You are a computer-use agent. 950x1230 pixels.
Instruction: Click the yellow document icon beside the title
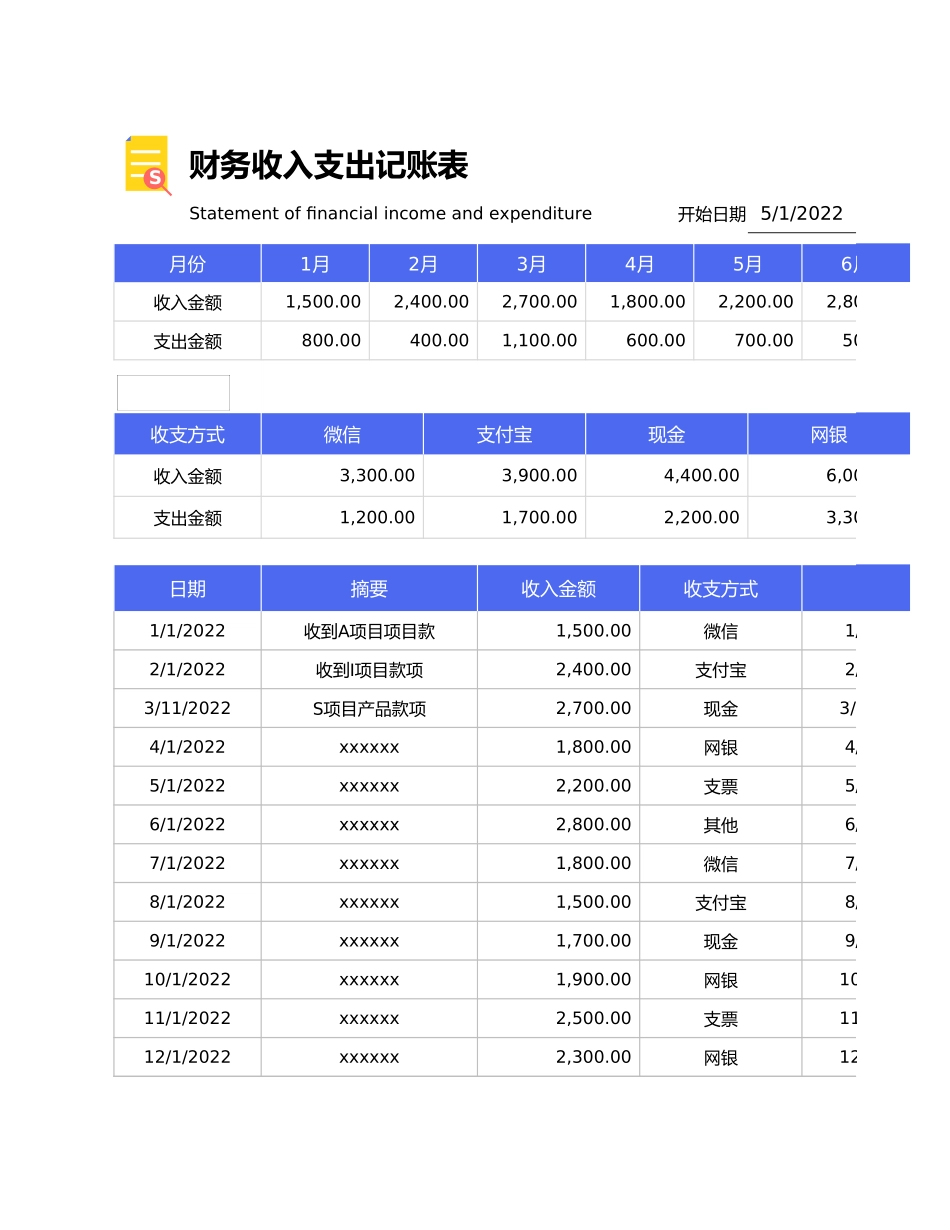pyautogui.click(x=146, y=163)
